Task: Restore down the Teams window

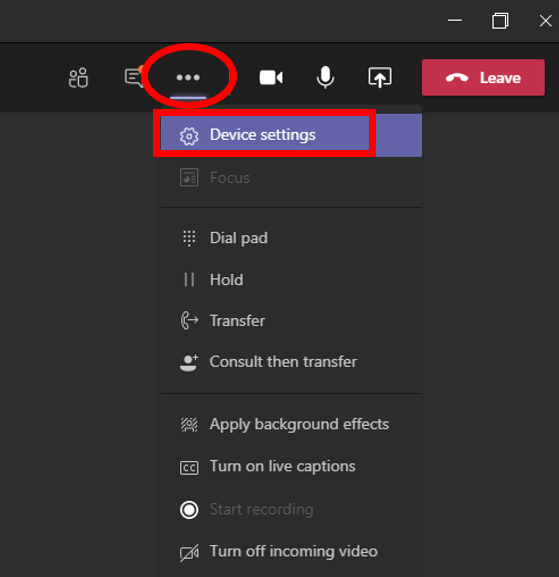Action: [500, 21]
